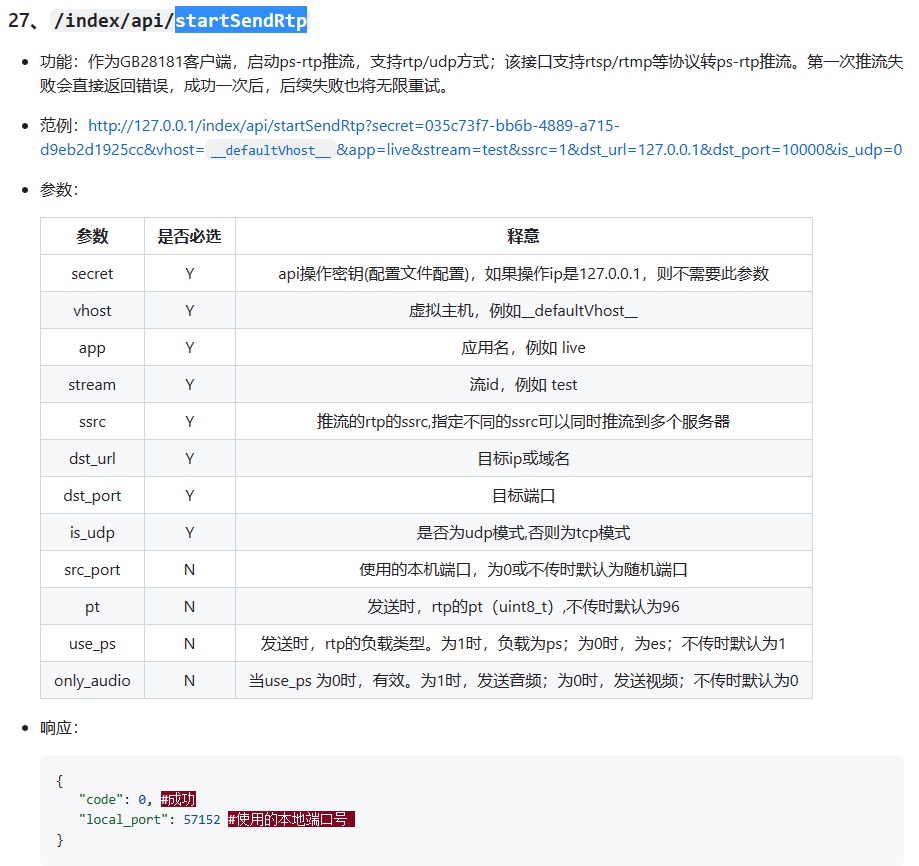The height and width of the screenshot is (866, 919).
Task: Click the 'Y' value in secret row
Action: click(x=189, y=274)
